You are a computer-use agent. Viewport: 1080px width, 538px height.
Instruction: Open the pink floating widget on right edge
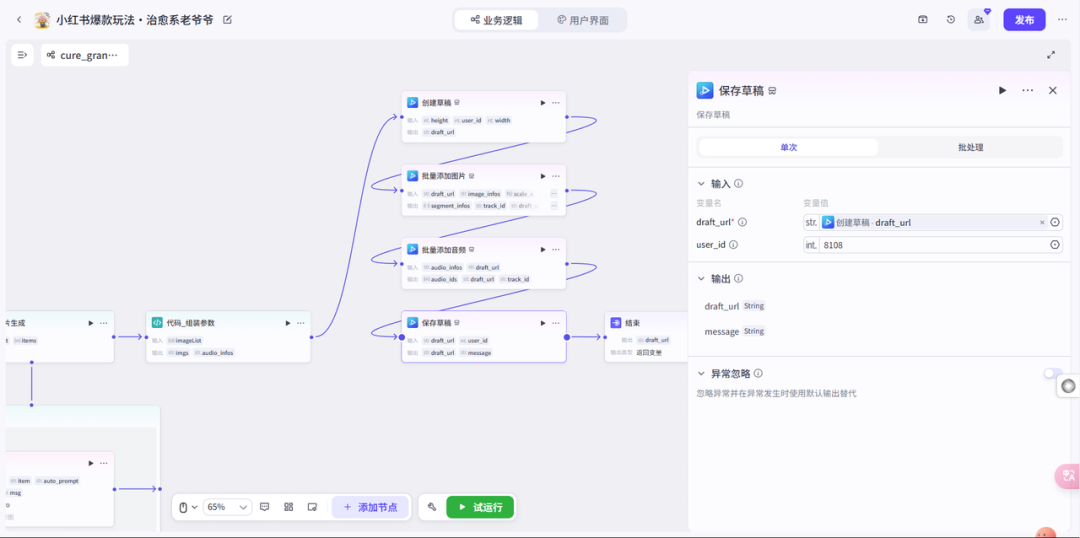[x=1068, y=476]
